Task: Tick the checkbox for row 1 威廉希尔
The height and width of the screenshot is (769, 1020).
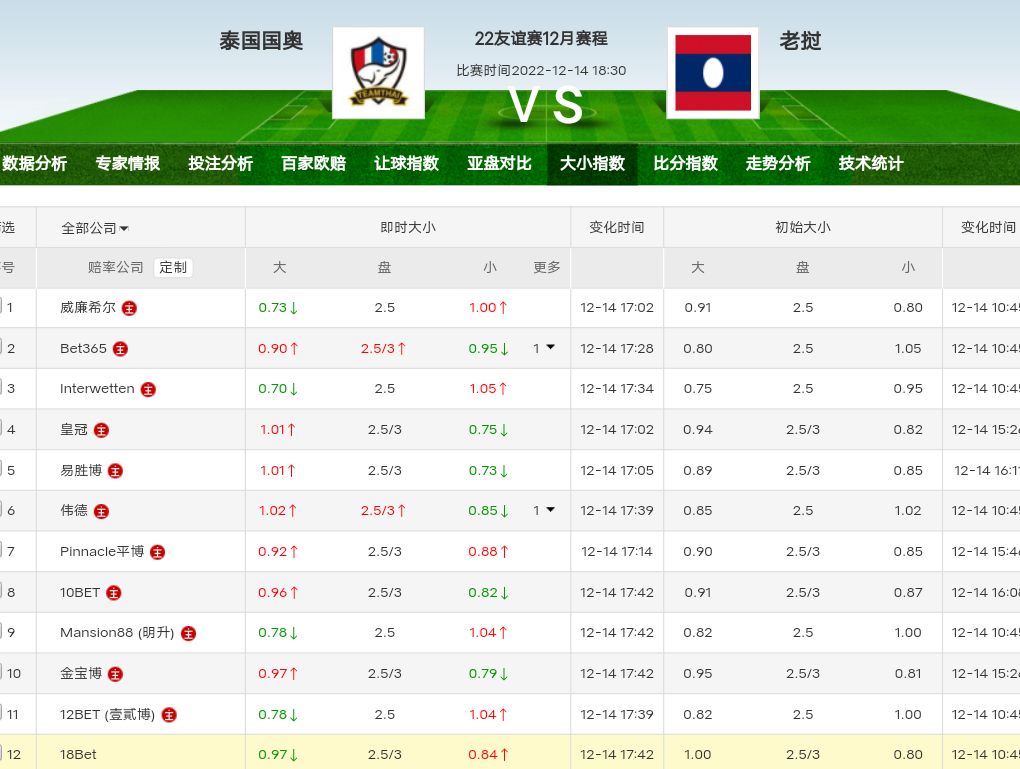Action: (x=1, y=307)
